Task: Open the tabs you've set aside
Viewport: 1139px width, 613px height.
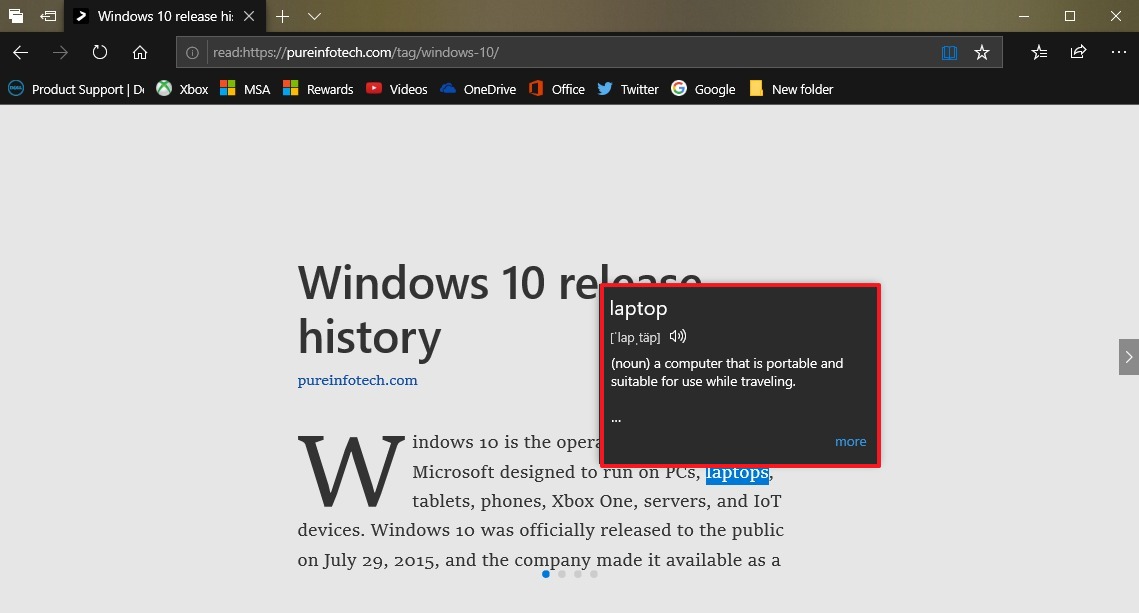Action: point(15,16)
